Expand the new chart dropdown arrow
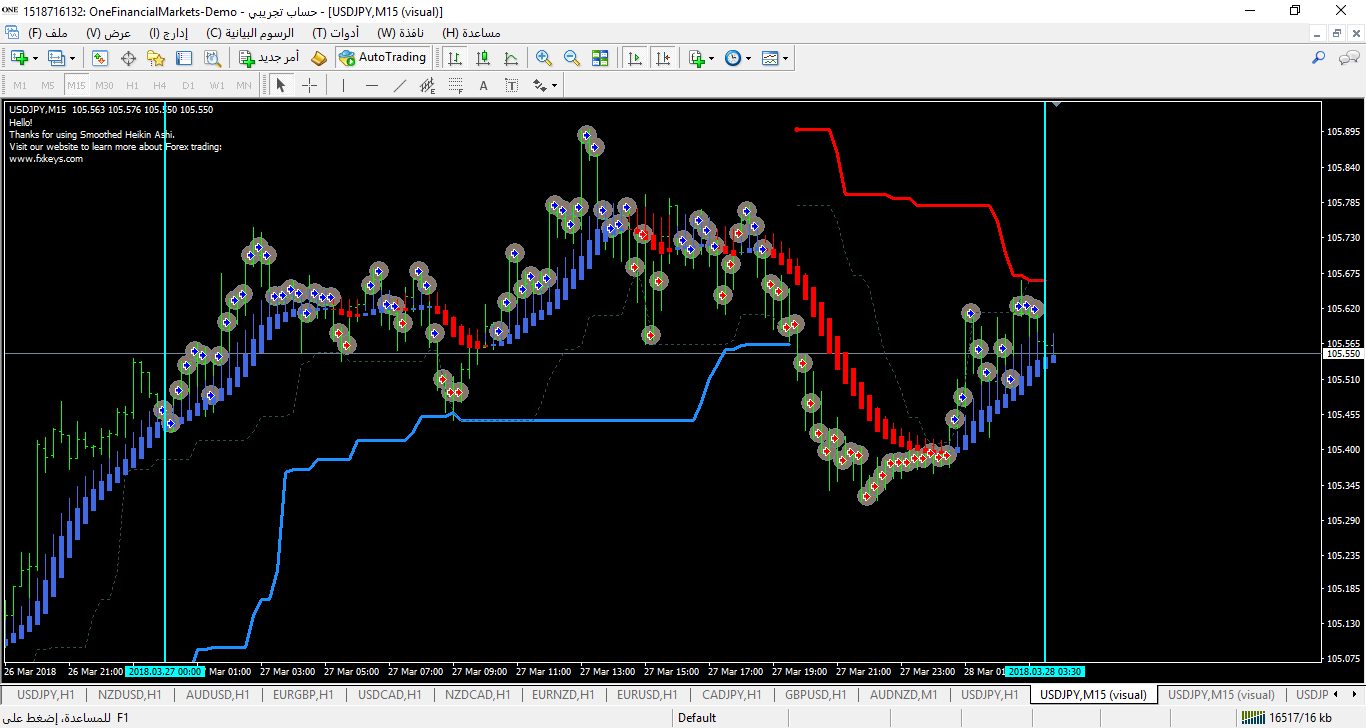 click(34, 58)
